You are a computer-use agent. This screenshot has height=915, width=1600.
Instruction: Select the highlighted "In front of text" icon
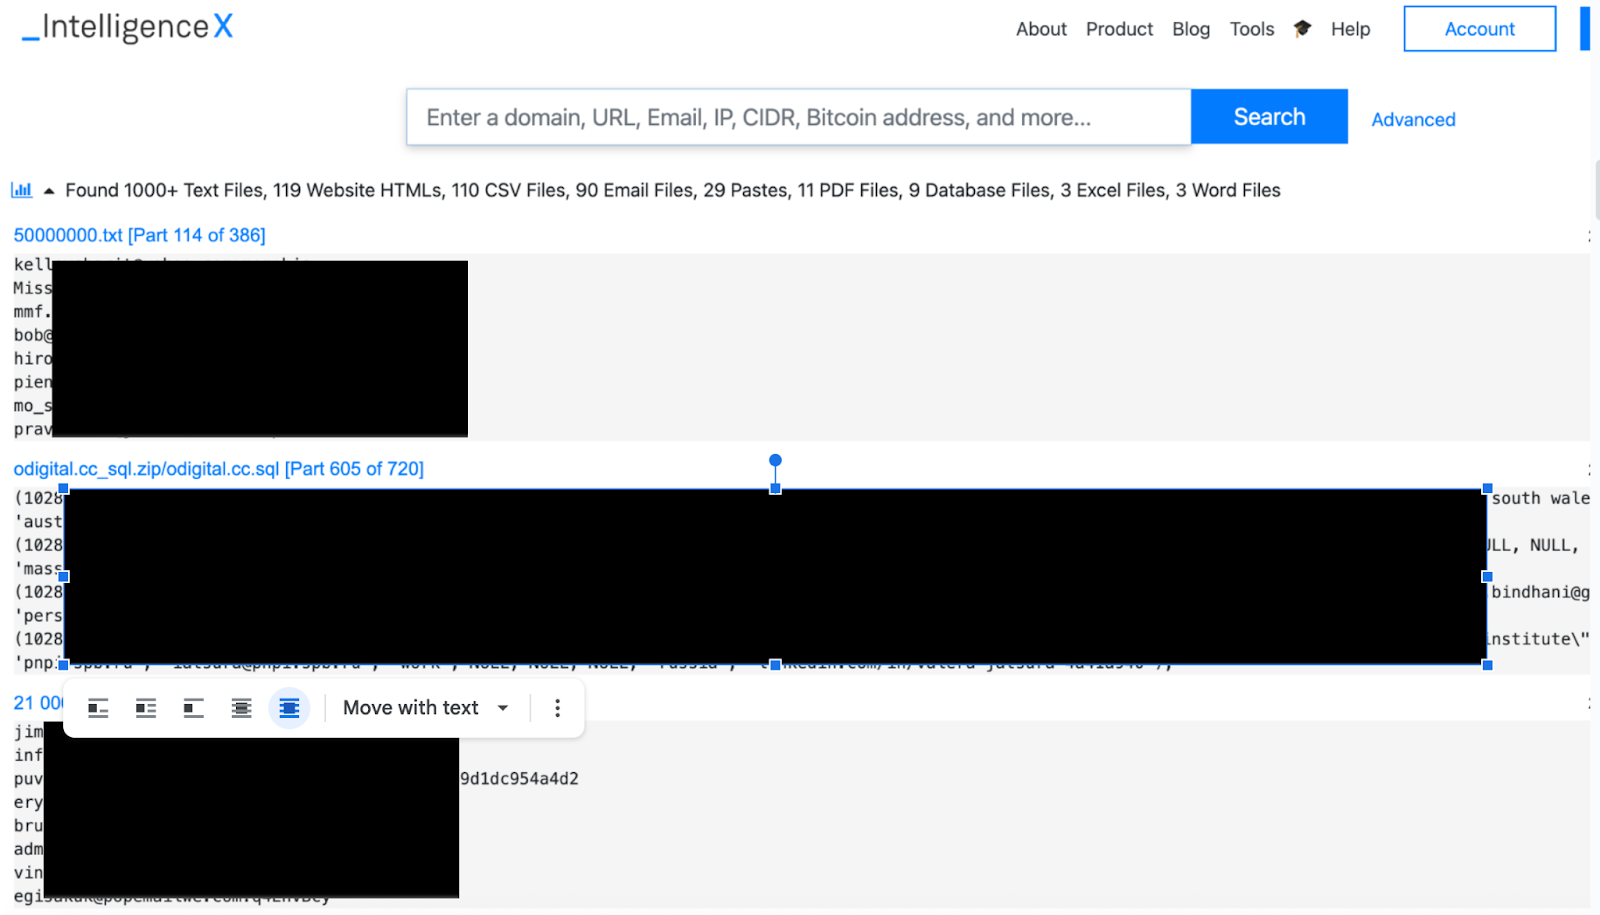(289, 707)
